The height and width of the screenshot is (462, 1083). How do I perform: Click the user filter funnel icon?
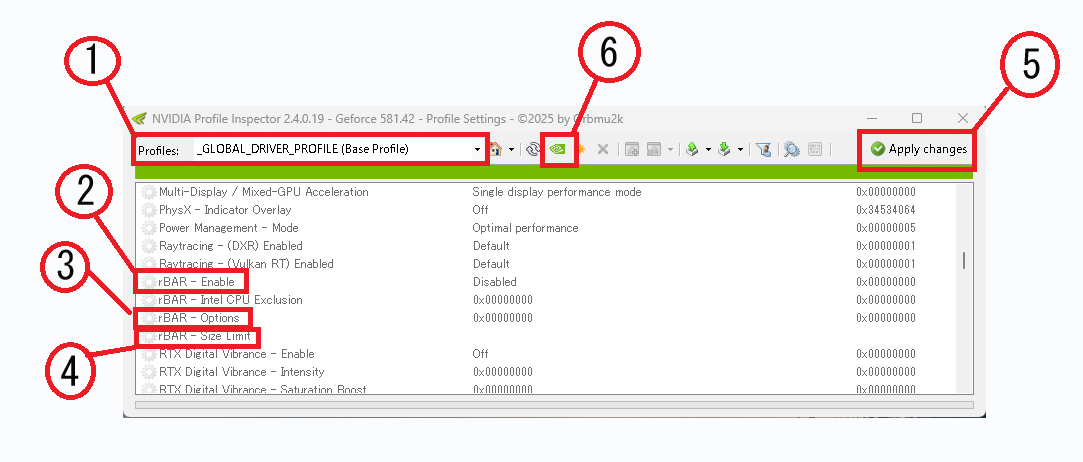click(x=764, y=149)
